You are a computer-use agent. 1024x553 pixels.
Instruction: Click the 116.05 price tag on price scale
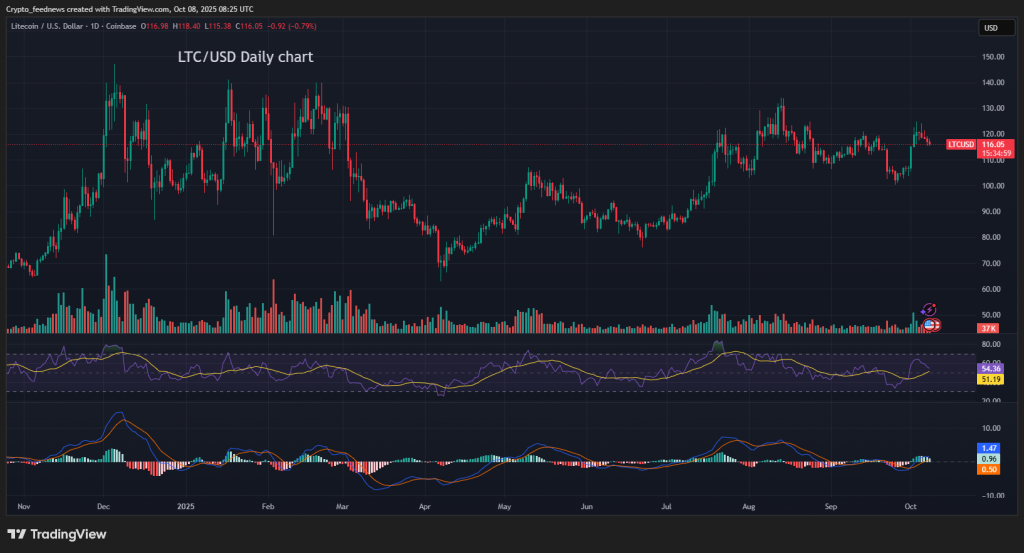click(x=994, y=145)
